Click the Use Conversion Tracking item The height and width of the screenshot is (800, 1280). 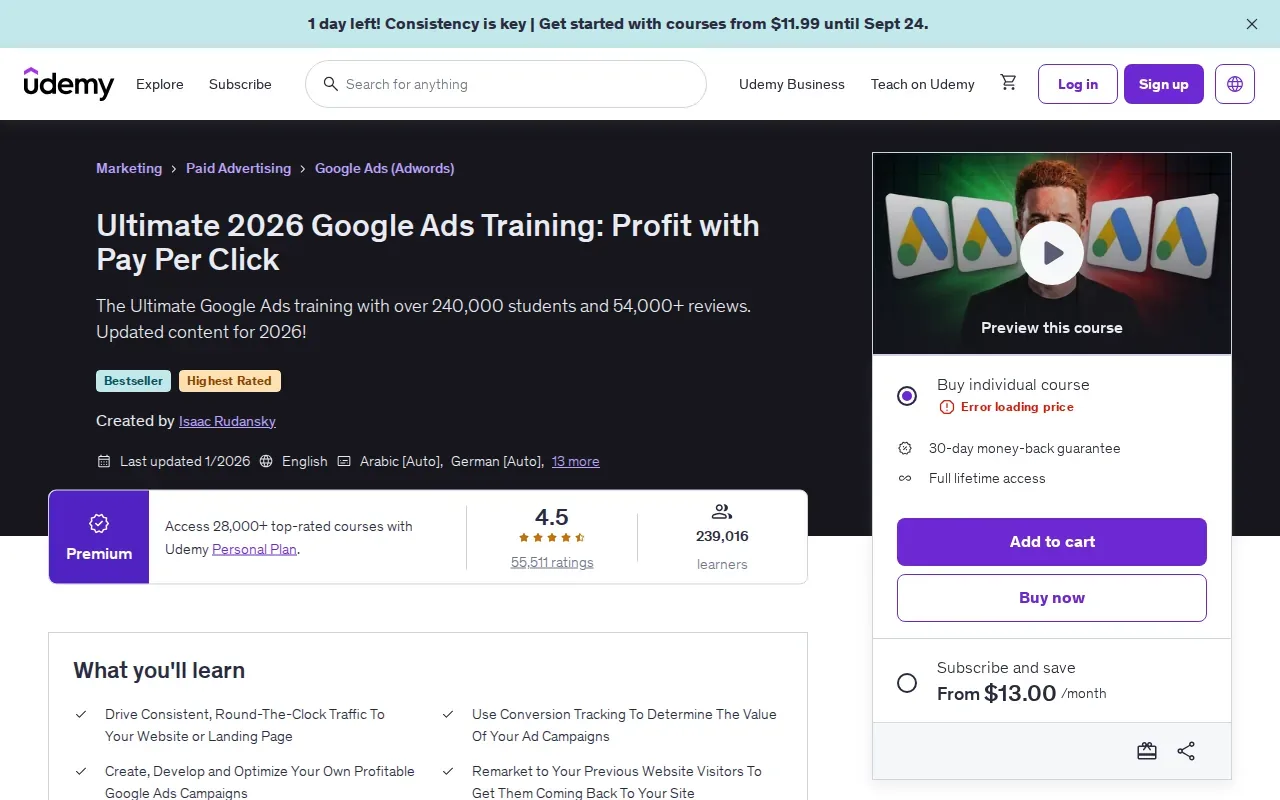coord(624,725)
